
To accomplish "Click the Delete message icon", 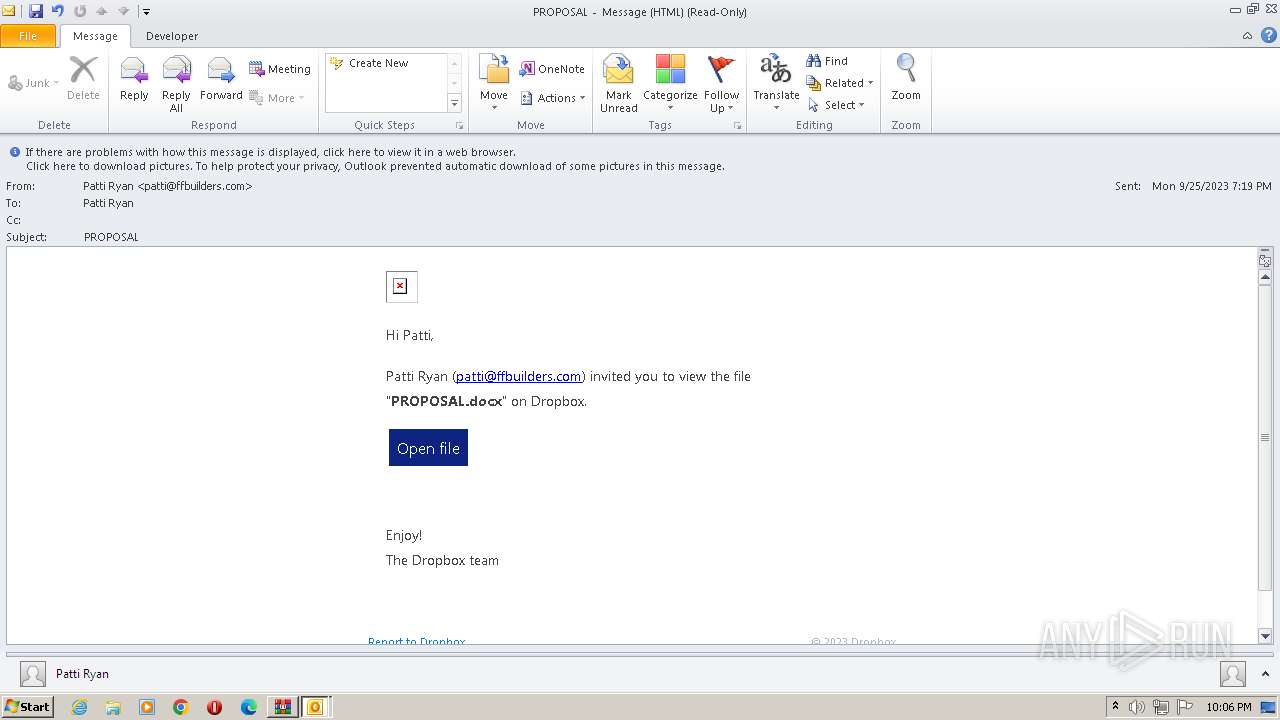I will [83, 78].
